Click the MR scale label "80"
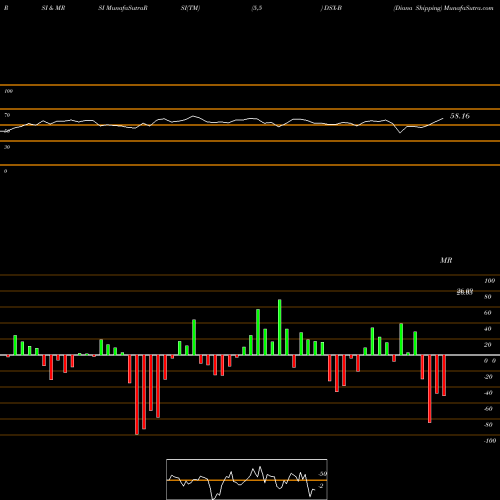Viewport: 500px width, 500px height. [488, 297]
